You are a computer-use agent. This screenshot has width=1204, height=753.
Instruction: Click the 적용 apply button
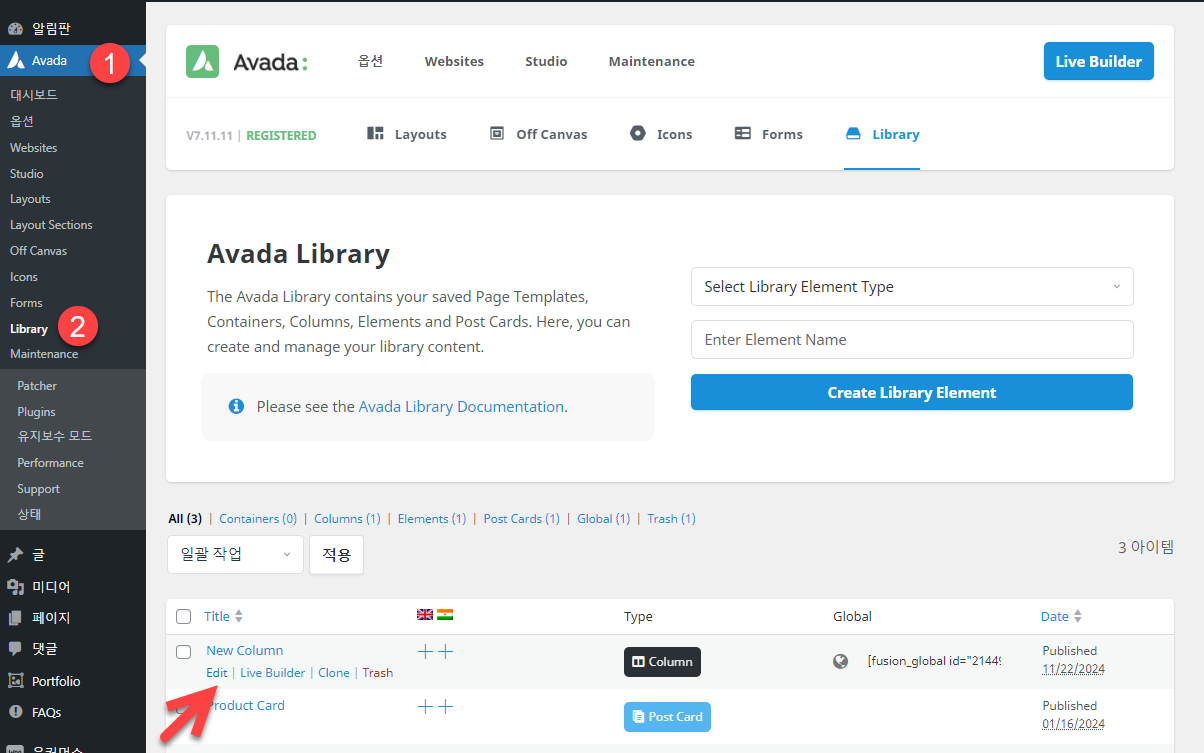coord(336,554)
